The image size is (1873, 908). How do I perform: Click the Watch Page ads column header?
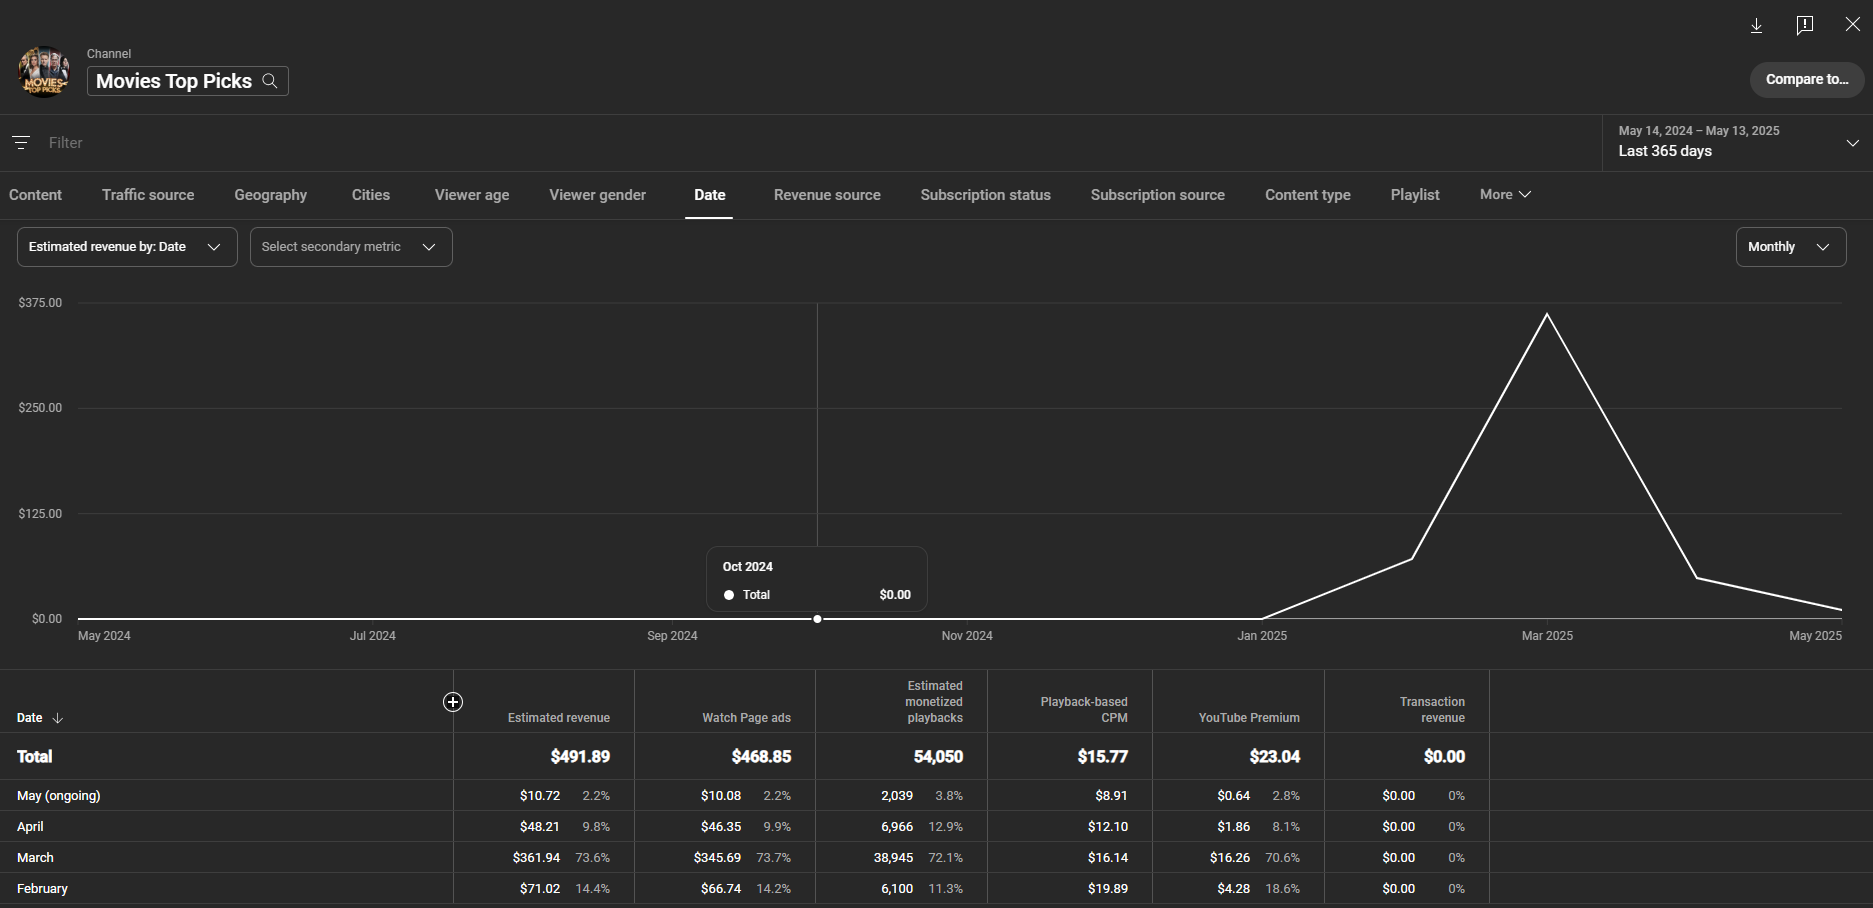tap(746, 718)
